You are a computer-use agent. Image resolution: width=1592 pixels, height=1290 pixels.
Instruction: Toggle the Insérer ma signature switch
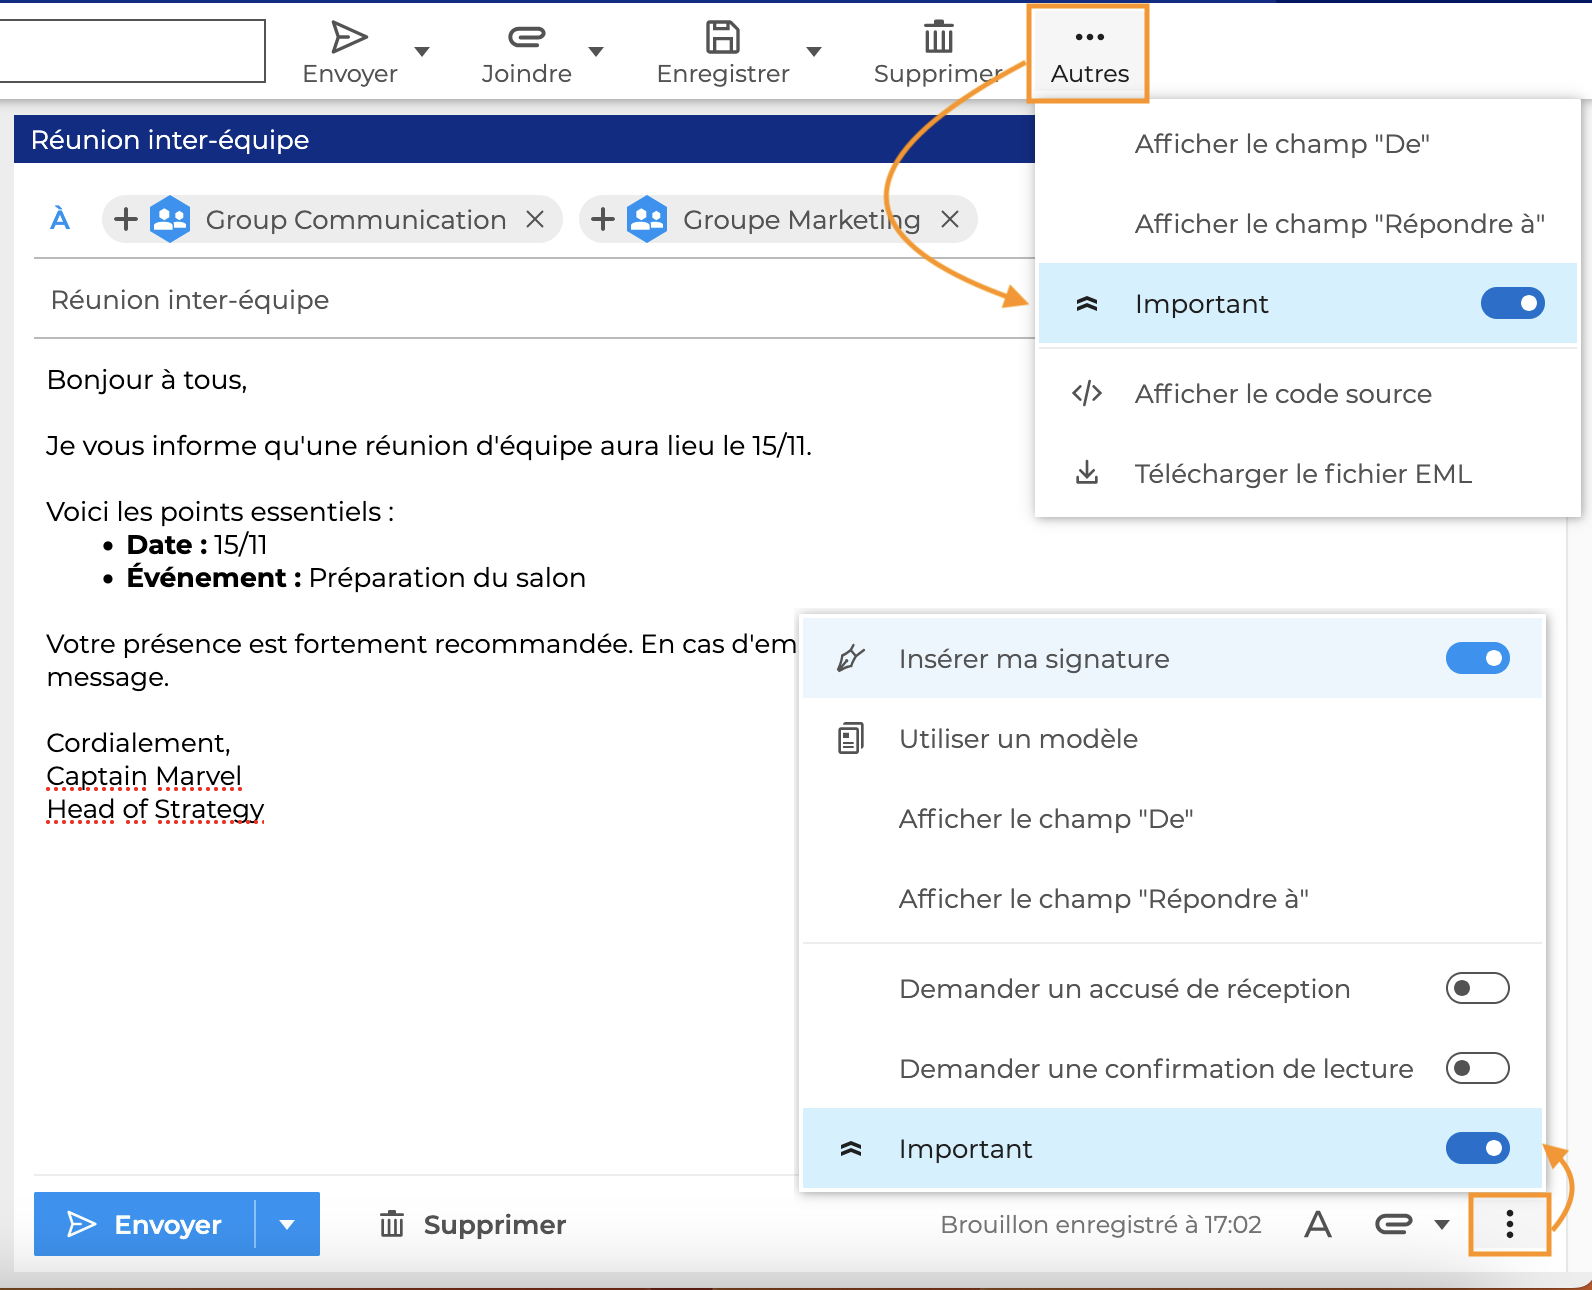click(x=1477, y=658)
